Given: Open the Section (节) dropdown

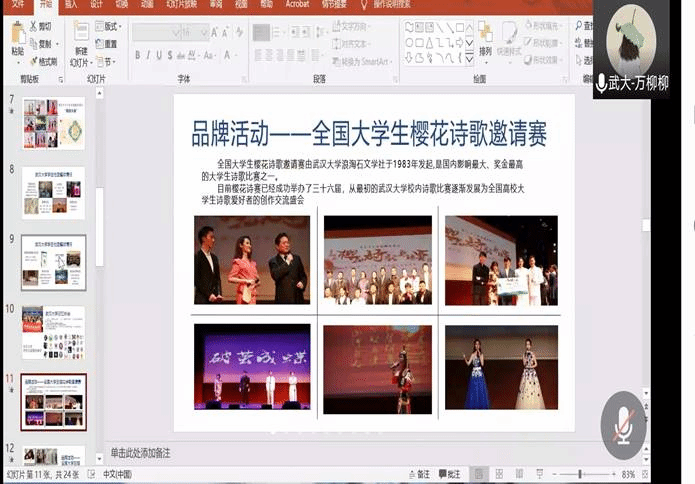Looking at the screenshot, I should click(x=108, y=61).
